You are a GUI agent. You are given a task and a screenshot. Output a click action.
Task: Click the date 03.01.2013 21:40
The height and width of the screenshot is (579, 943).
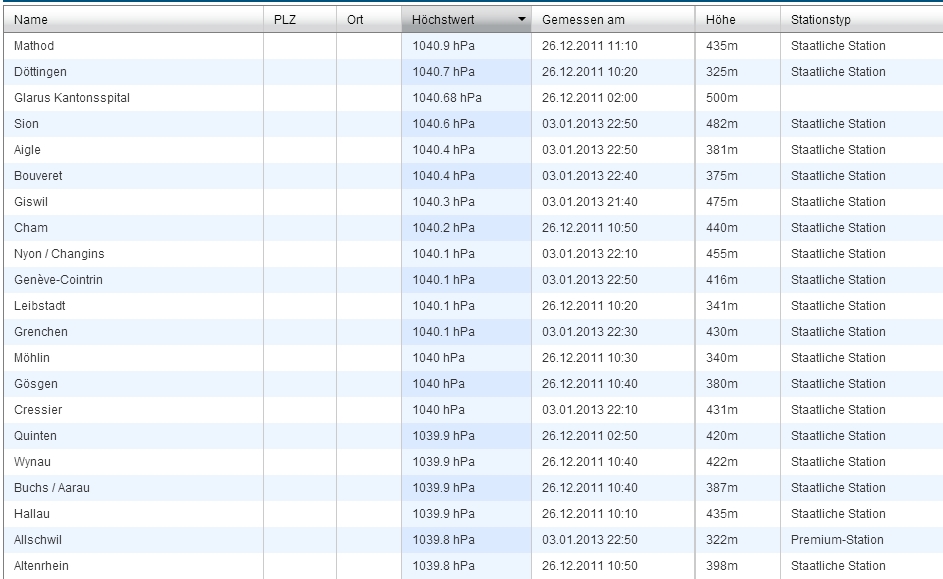[x=589, y=201]
